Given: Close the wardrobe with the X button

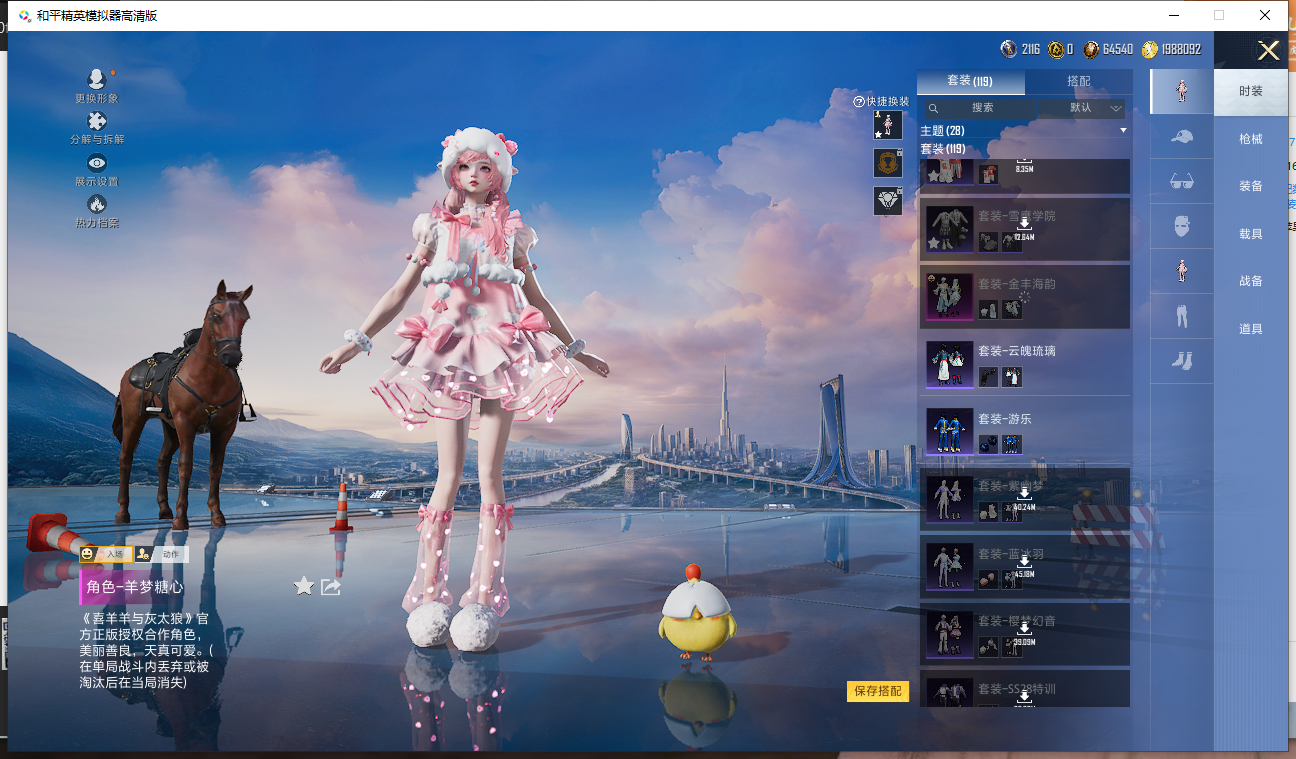Looking at the screenshot, I should click(1268, 51).
